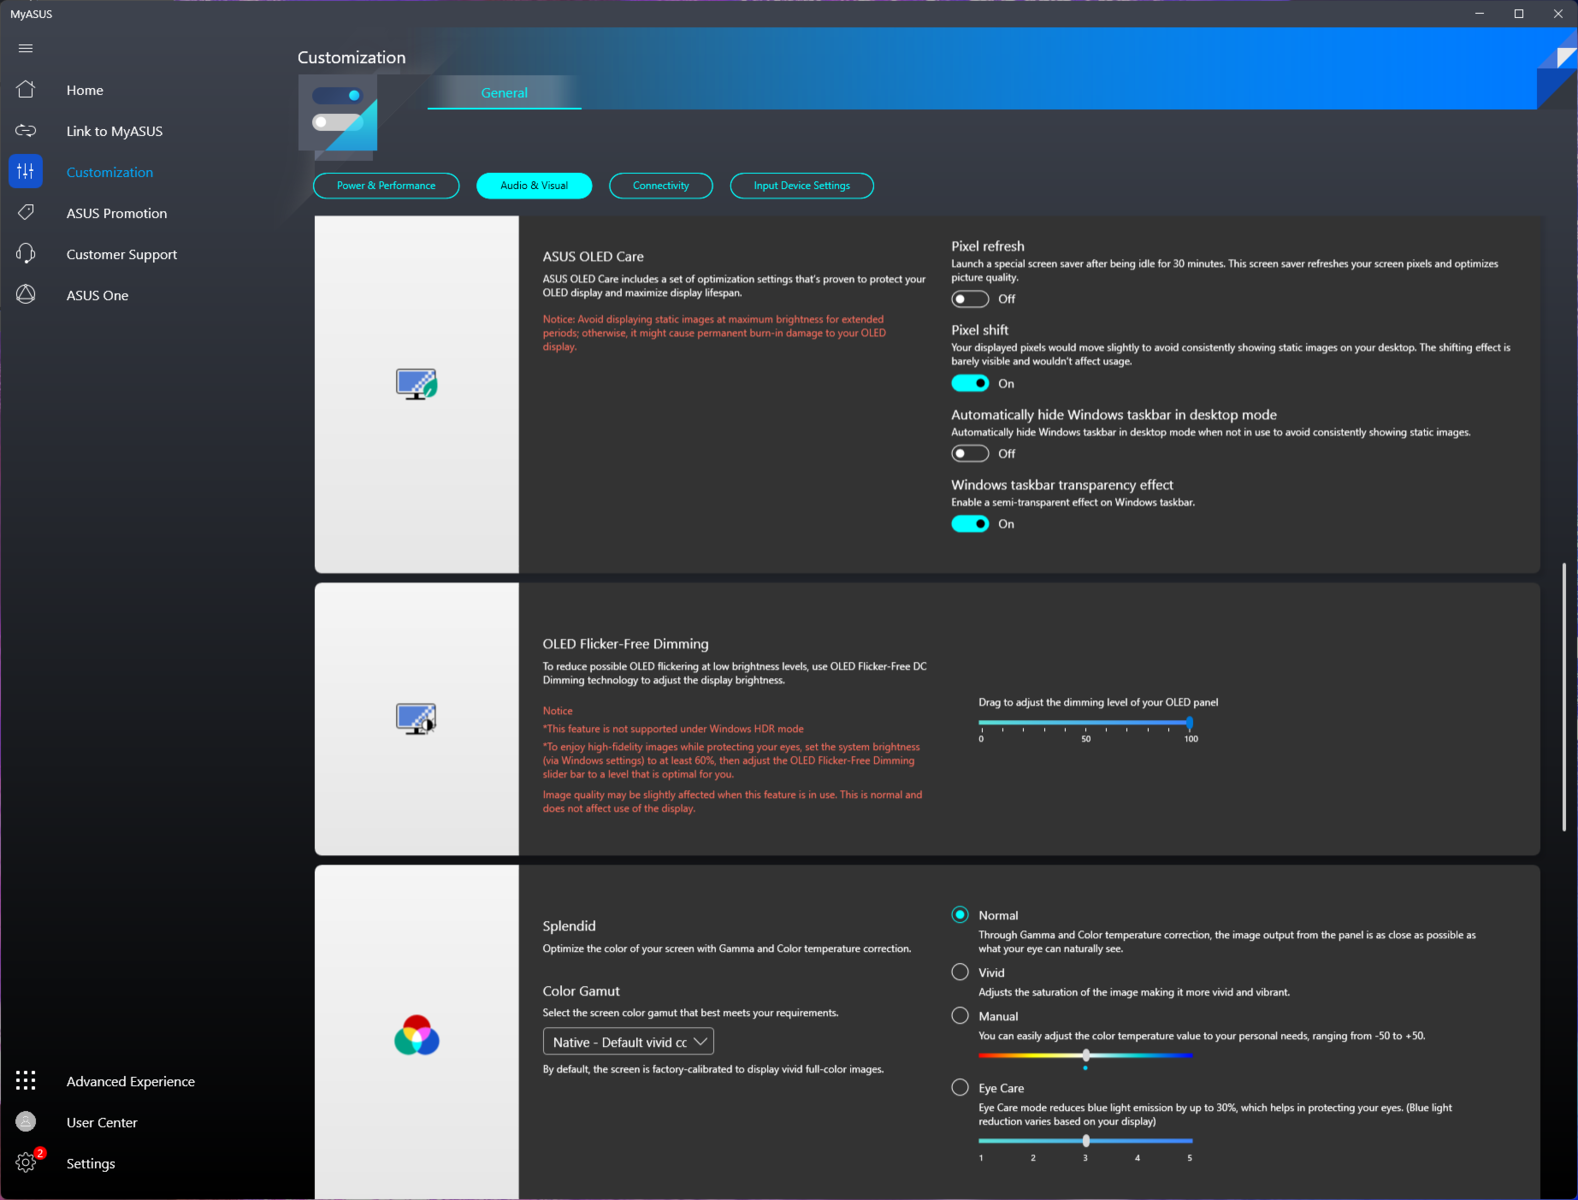Open Advanced Experience page
This screenshot has width=1578, height=1200.
[x=131, y=1081]
